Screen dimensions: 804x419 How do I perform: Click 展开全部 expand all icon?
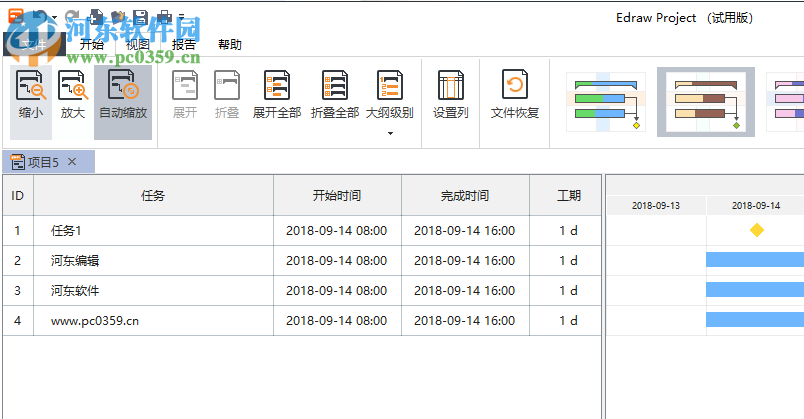click(x=277, y=85)
